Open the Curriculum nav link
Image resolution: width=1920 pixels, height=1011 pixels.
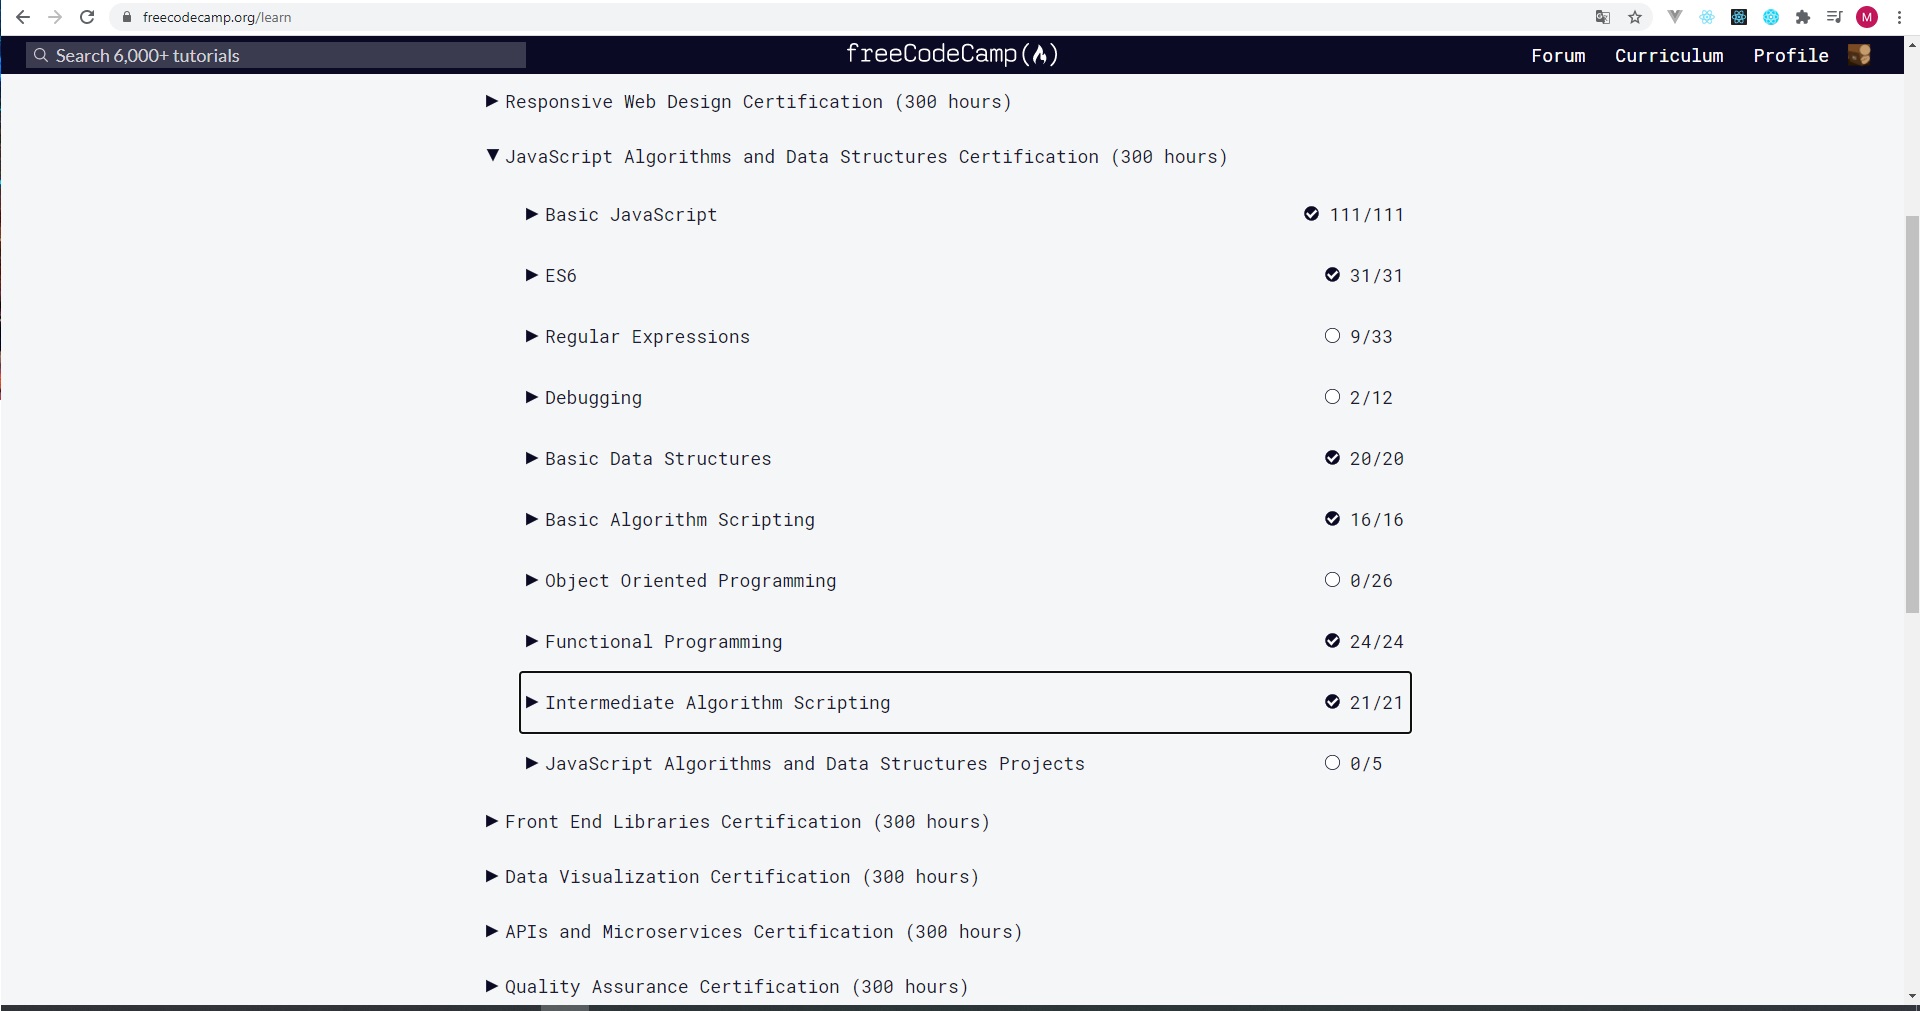[x=1669, y=56]
